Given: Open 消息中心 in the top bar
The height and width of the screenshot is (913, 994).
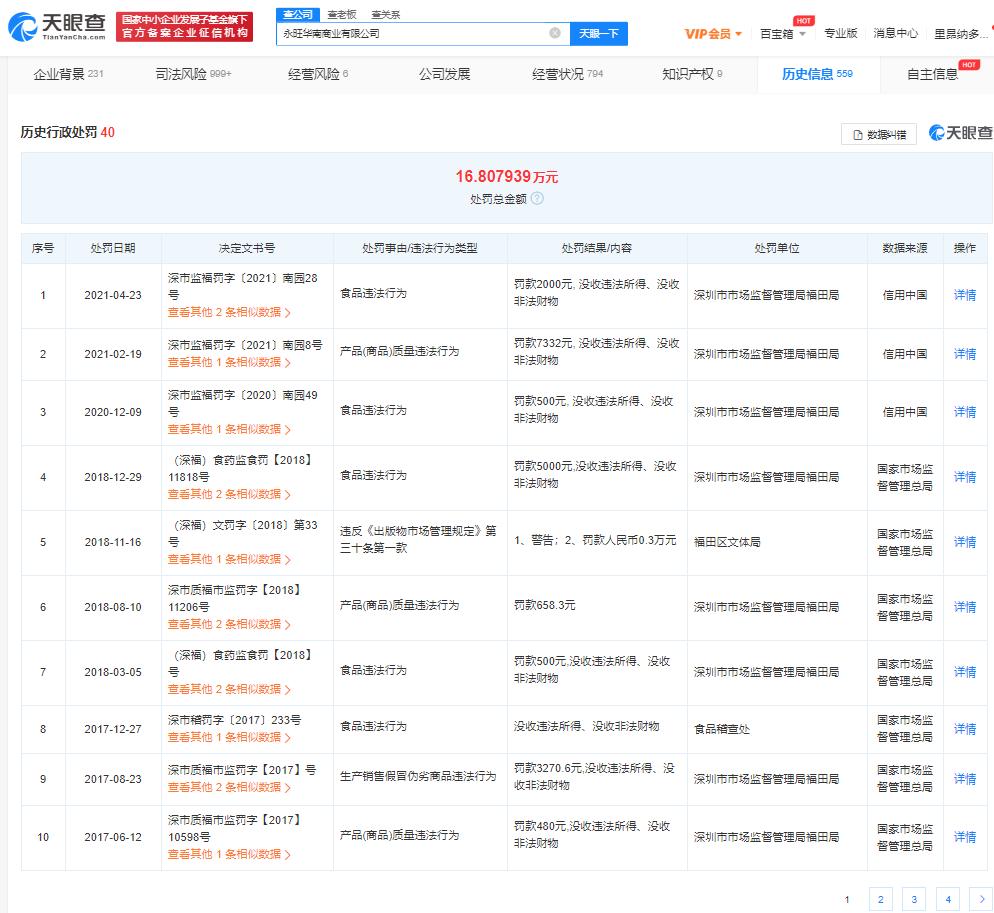Looking at the screenshot, I should point(895,33).
